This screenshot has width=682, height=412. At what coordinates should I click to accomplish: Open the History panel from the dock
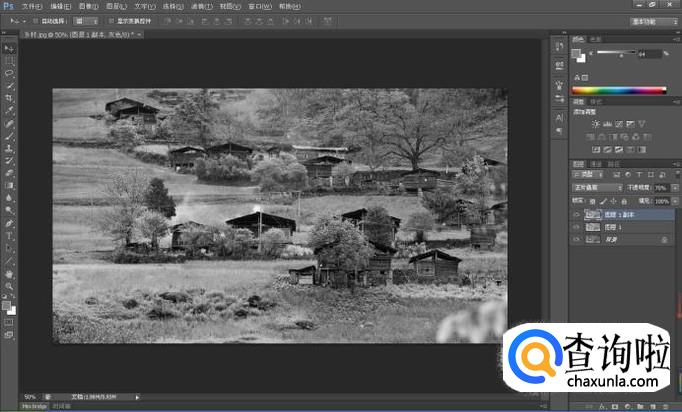(x=559, y=47)
